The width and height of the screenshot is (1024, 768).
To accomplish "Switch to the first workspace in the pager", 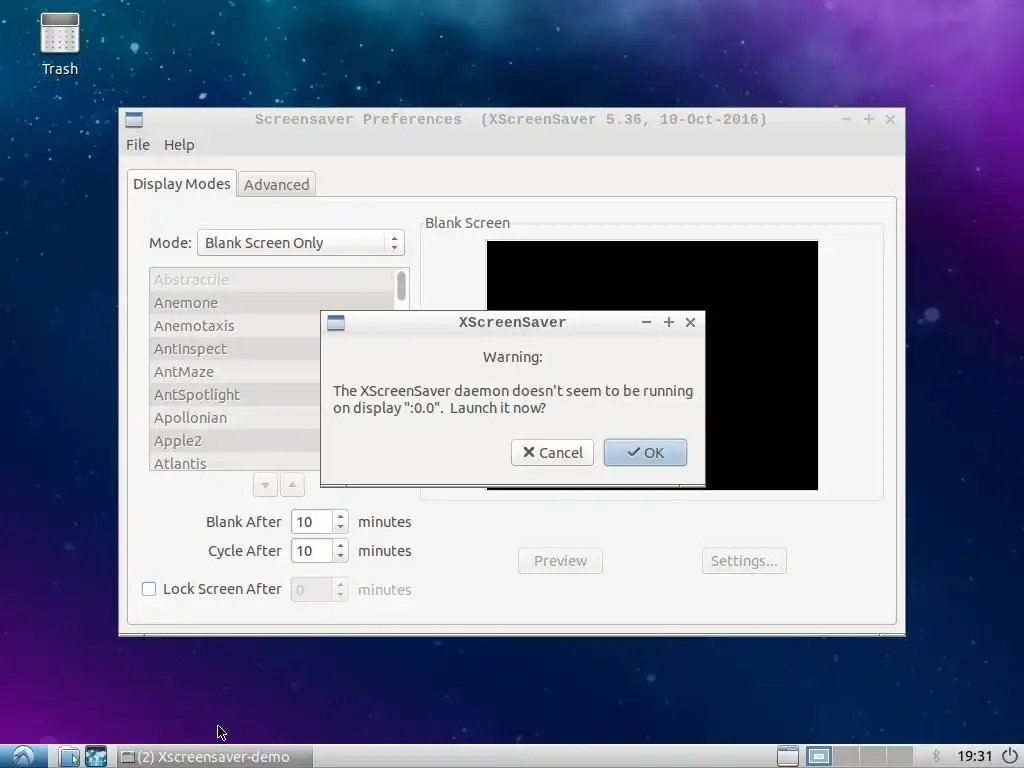I will pyautogui.click(x=818, y=756).
